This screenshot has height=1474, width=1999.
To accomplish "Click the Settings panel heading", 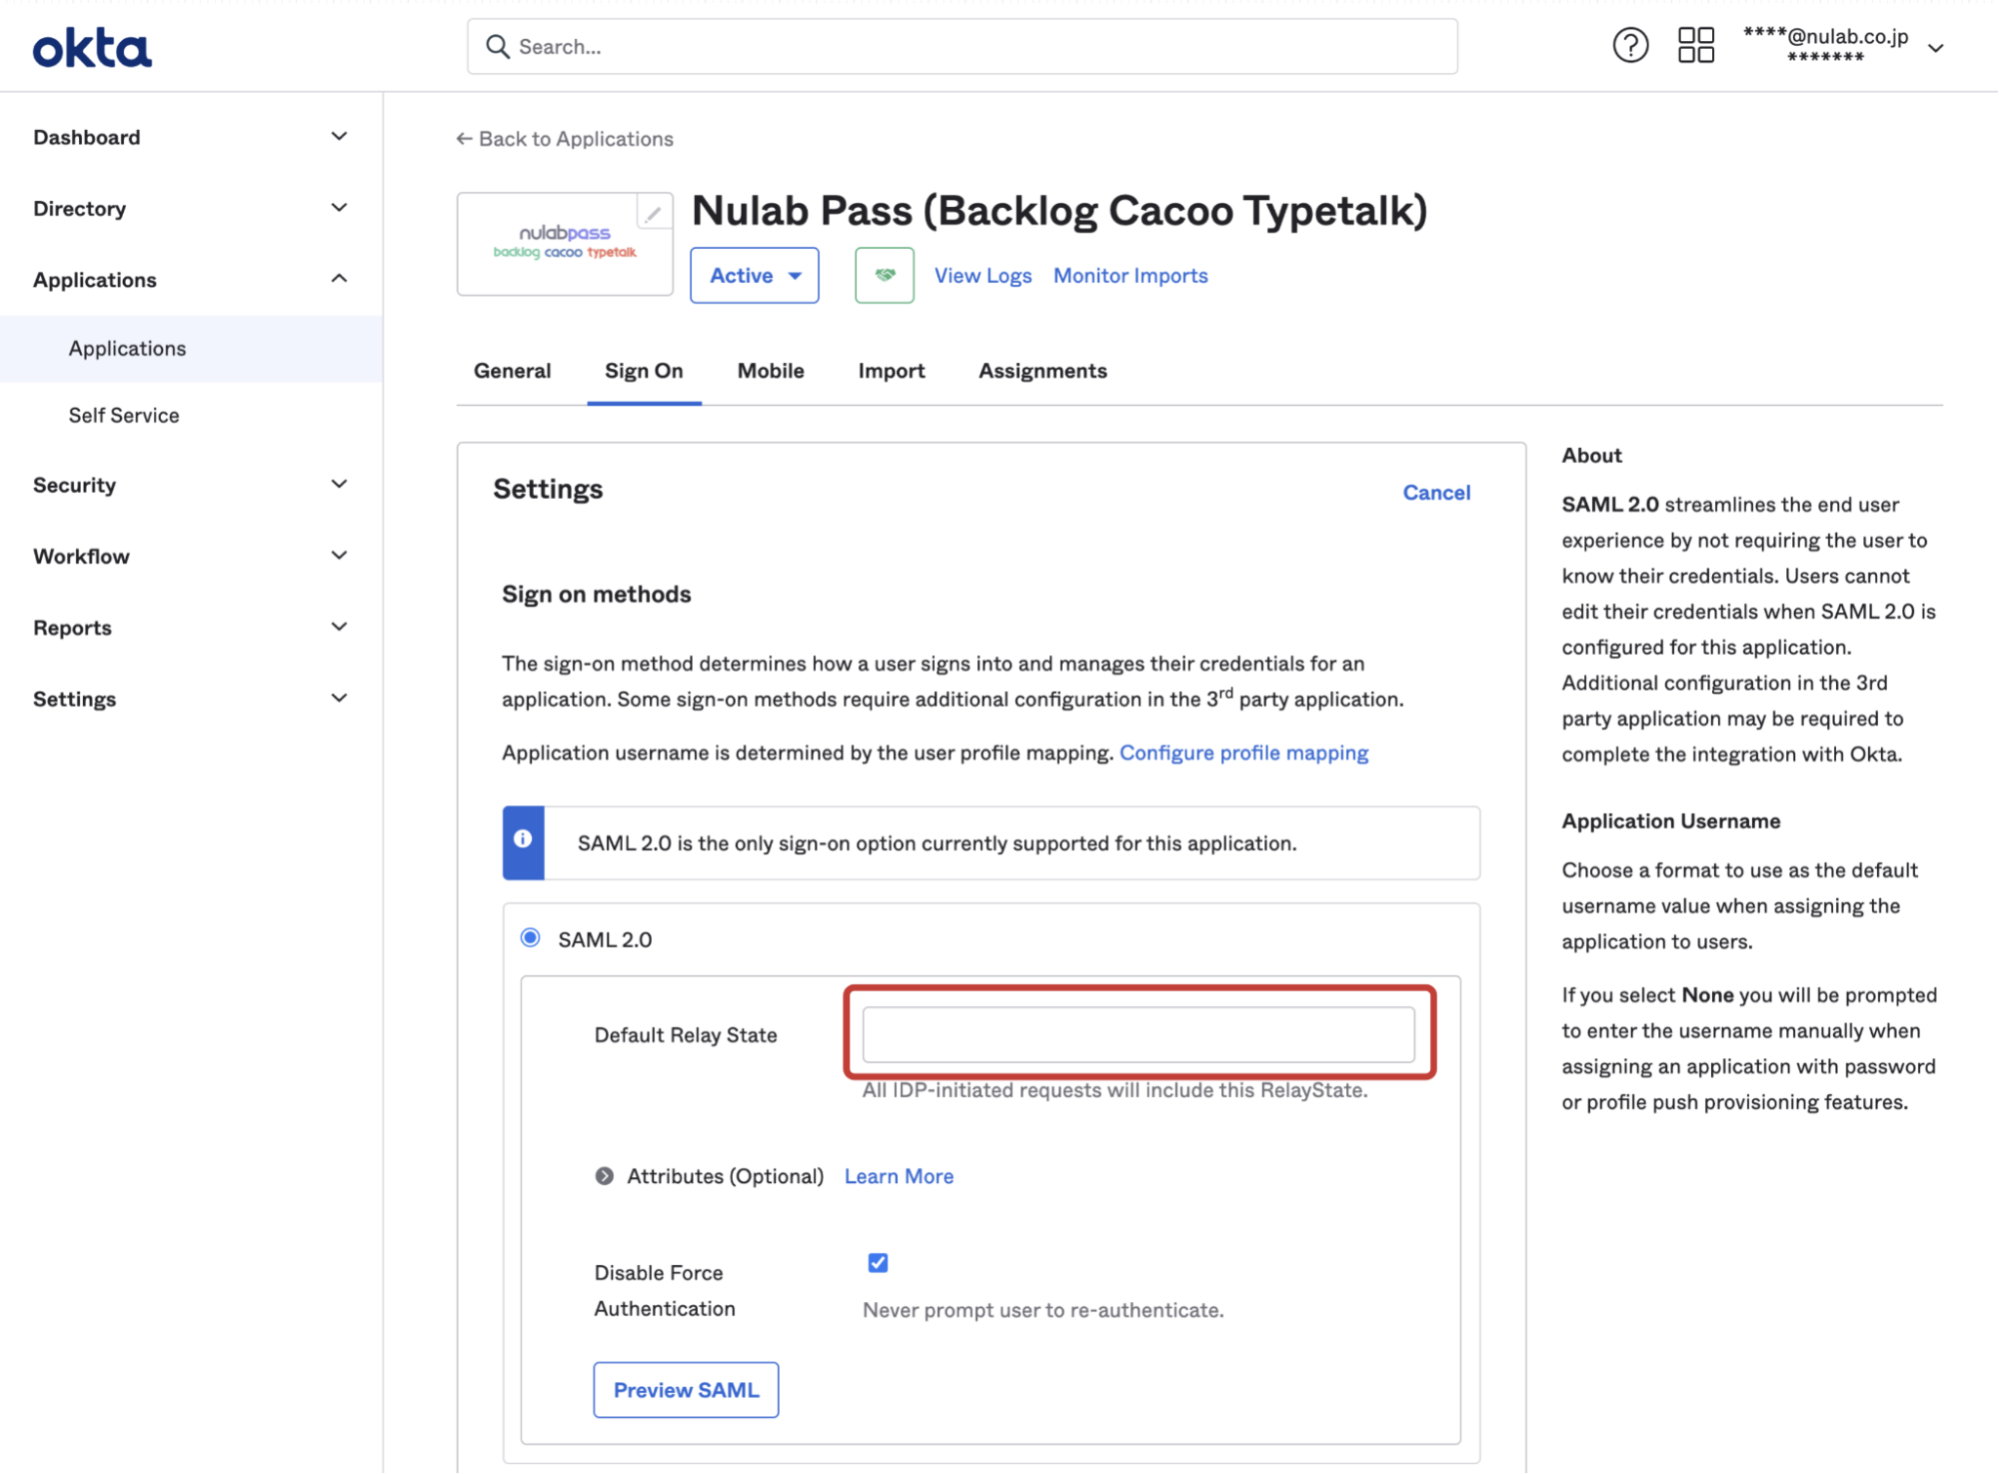I will tap(547, 489).
